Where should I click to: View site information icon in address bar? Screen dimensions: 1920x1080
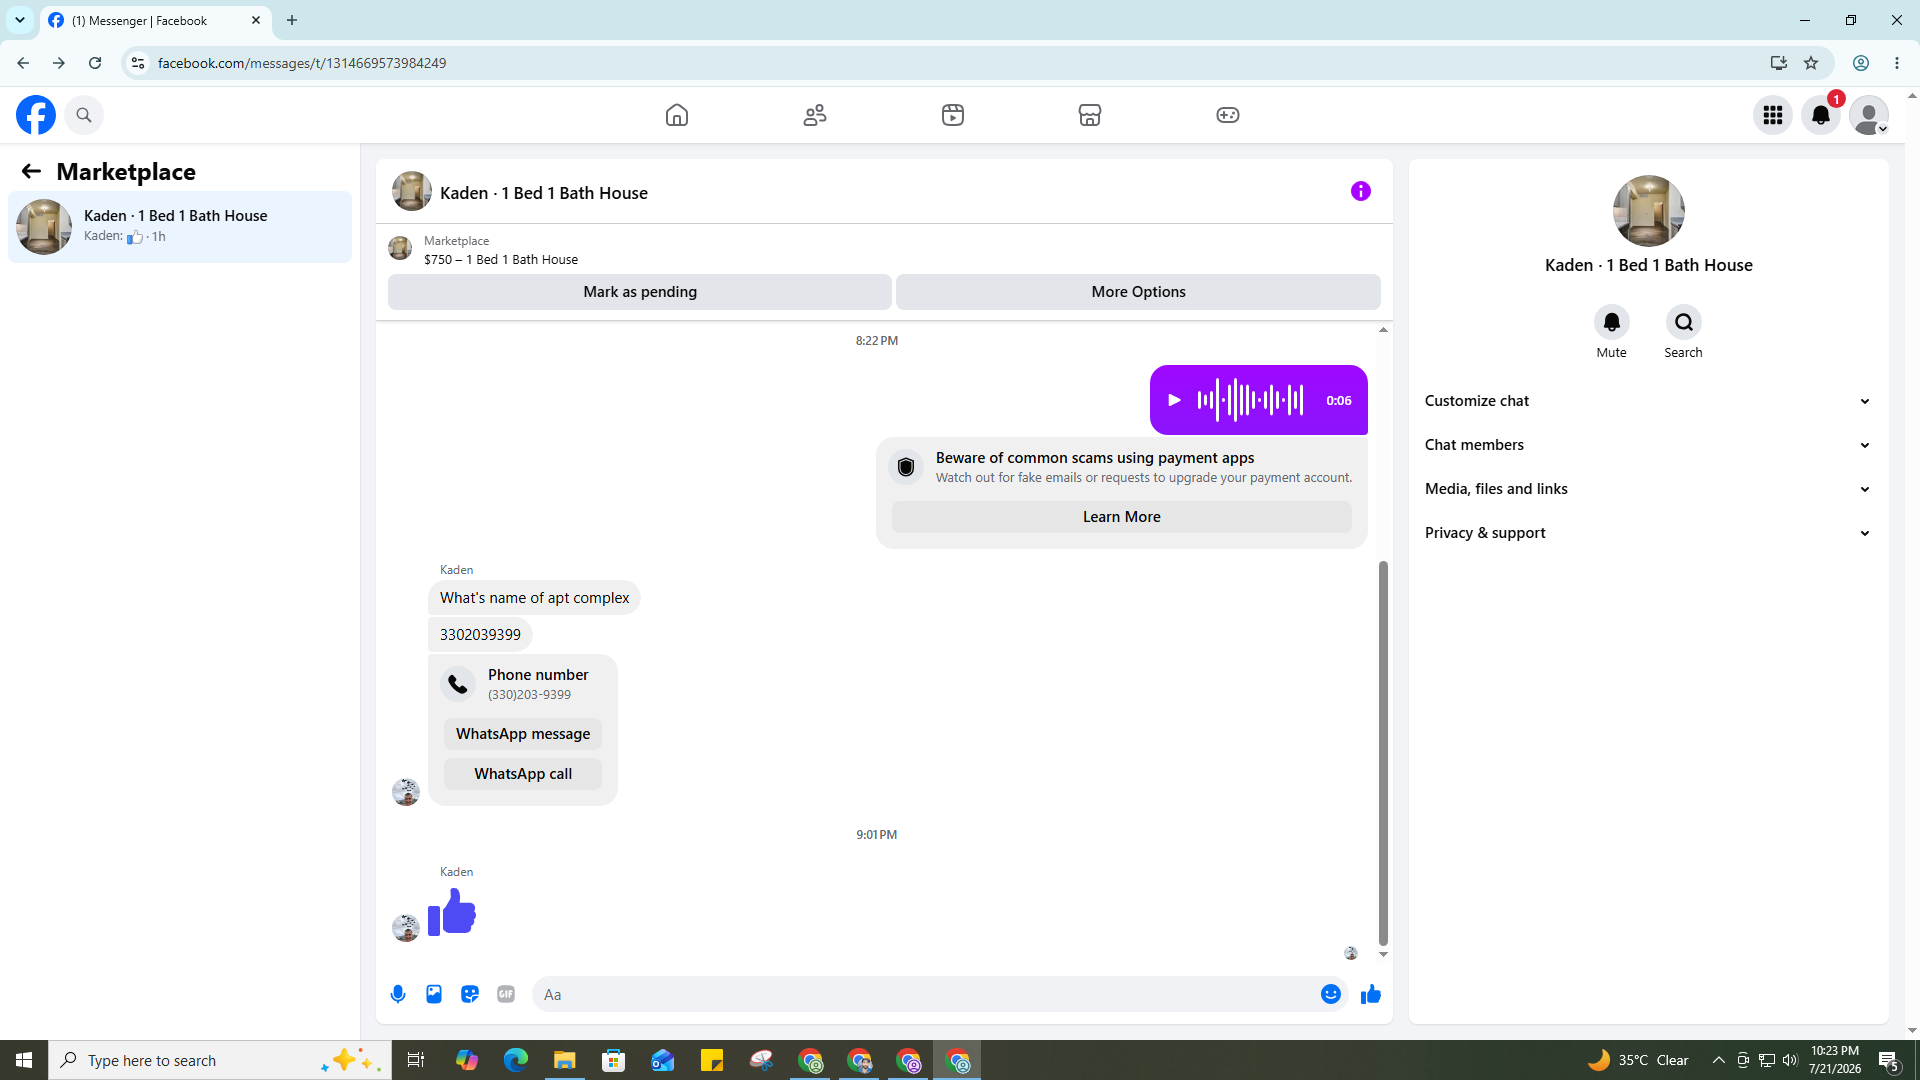tap(138, 63)
